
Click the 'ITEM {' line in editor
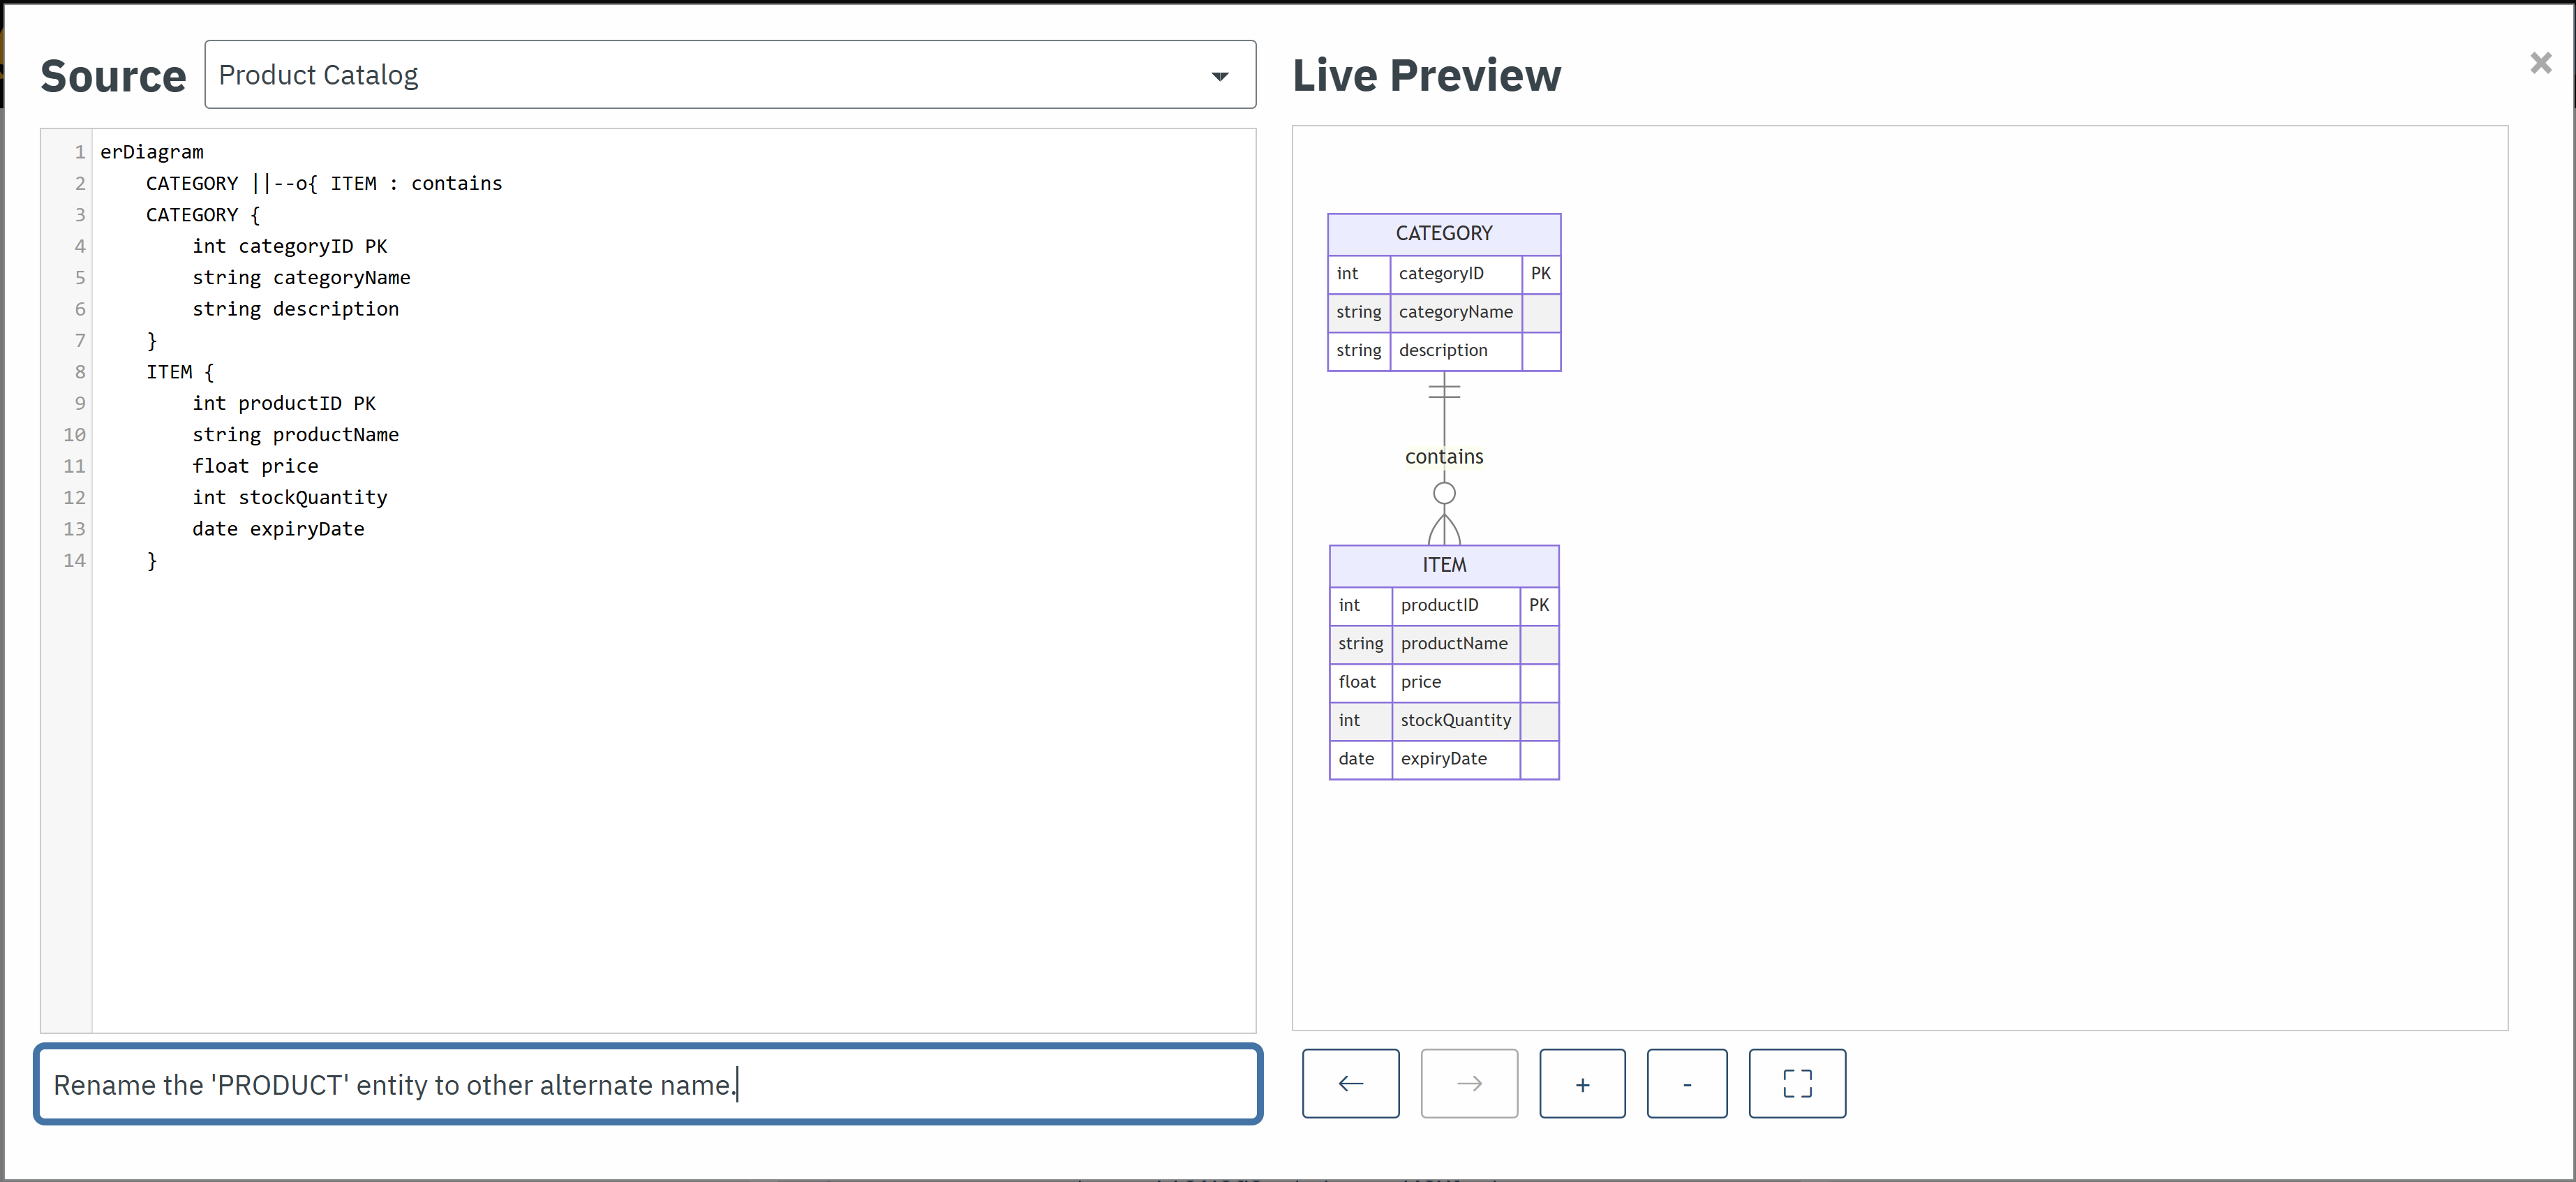click(x=180, y=372)
